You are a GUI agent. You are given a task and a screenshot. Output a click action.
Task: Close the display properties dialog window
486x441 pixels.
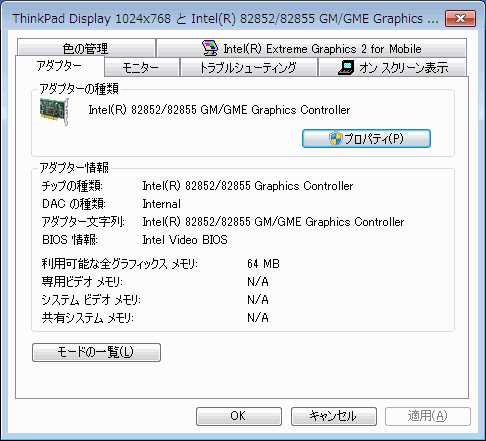[460, 18]
